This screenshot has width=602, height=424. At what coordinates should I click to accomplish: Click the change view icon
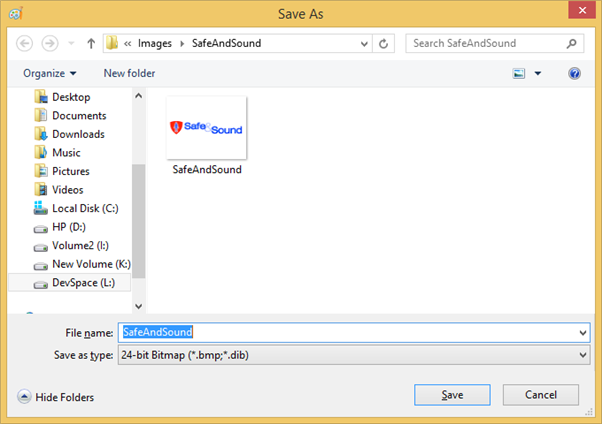519,73
